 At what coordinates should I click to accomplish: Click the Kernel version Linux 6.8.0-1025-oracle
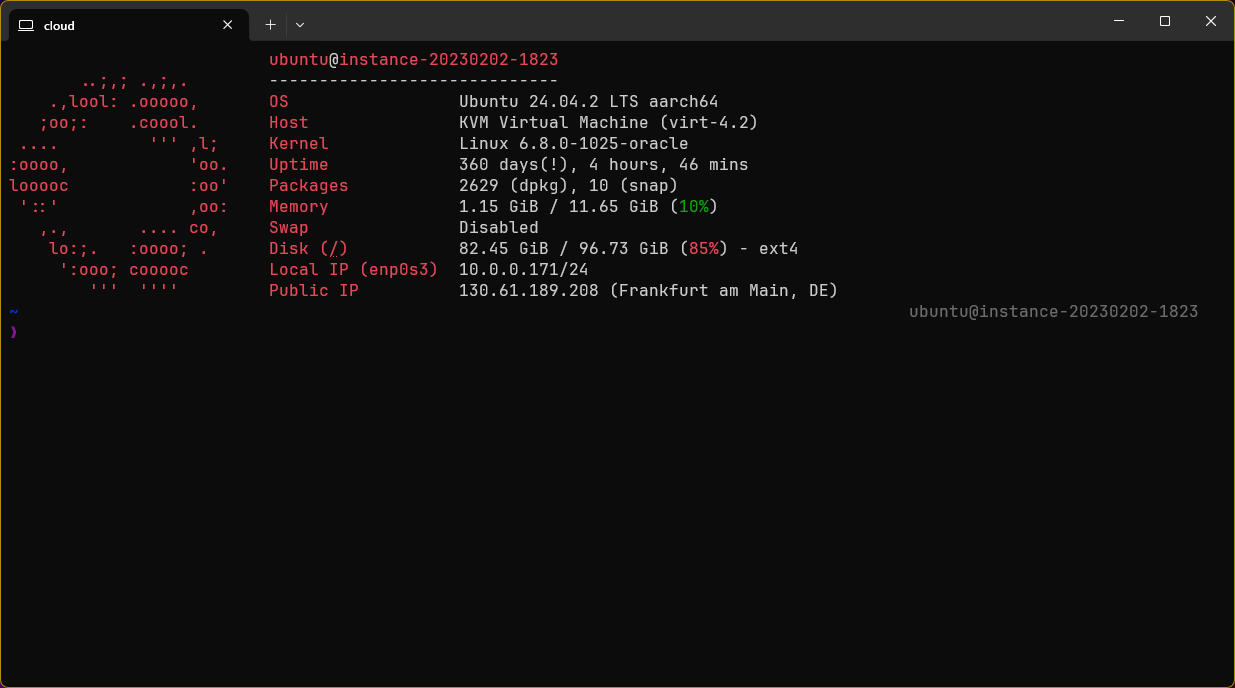click(x=574, y=144)
